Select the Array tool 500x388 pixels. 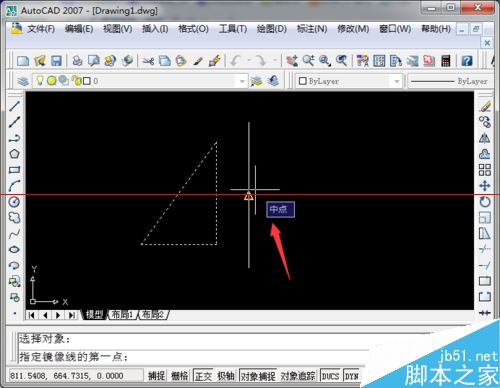(485, 170)
